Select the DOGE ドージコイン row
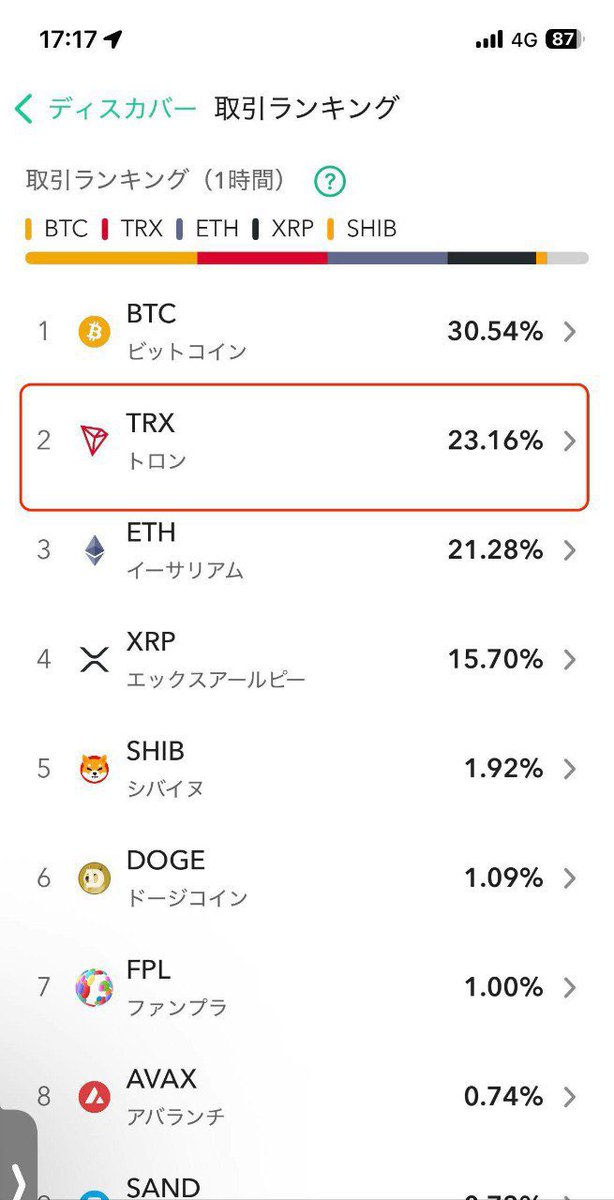The image size is (614, 1200). [x=300, y=879]
